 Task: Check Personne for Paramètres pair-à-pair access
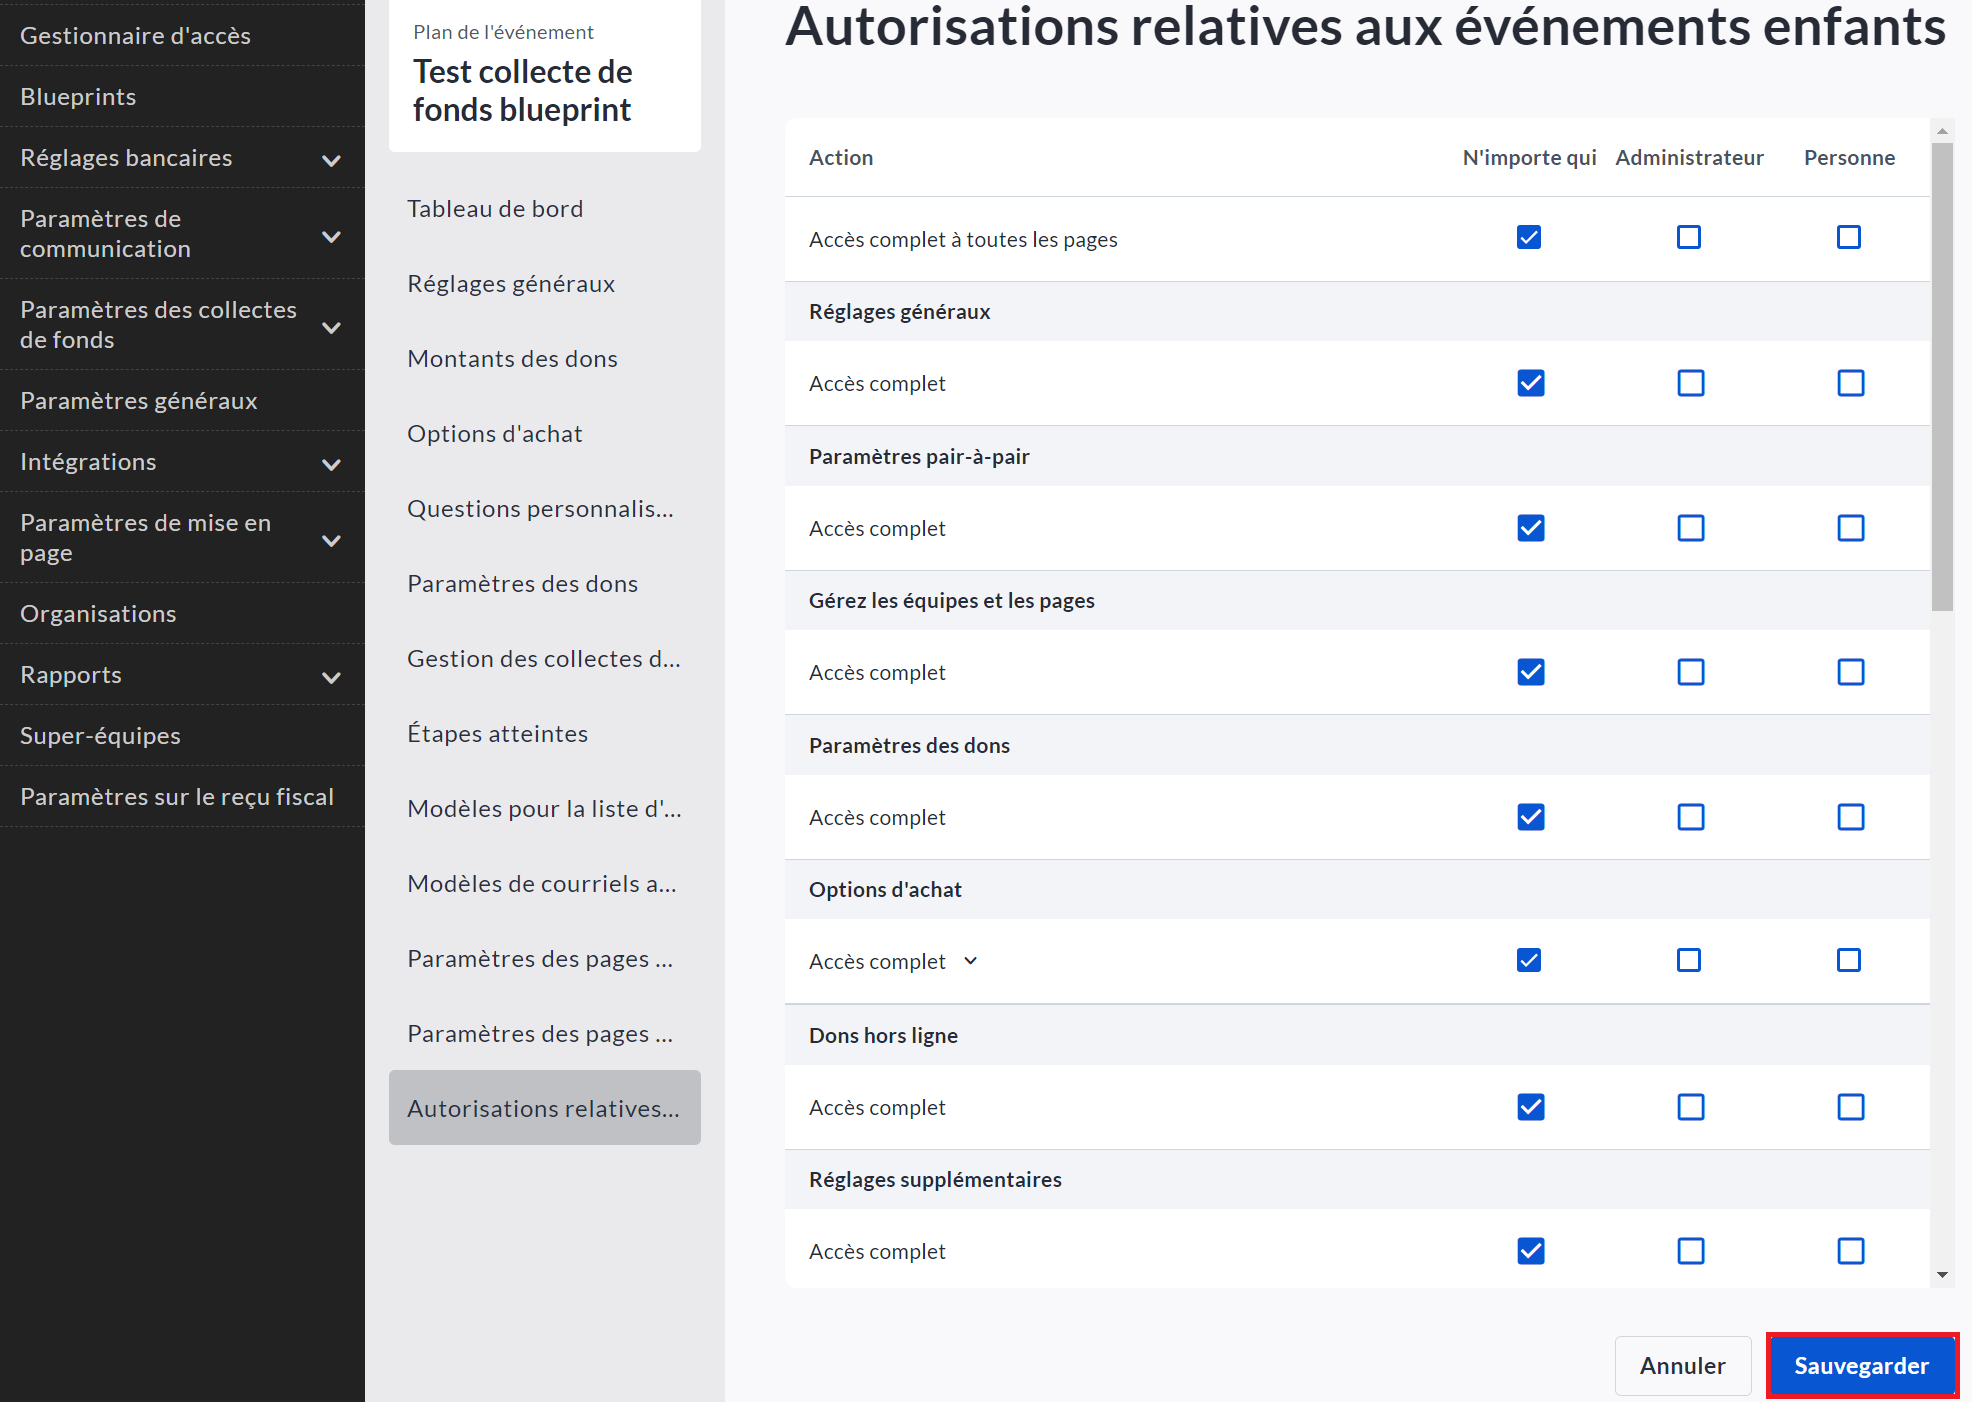pos(1850,528)
